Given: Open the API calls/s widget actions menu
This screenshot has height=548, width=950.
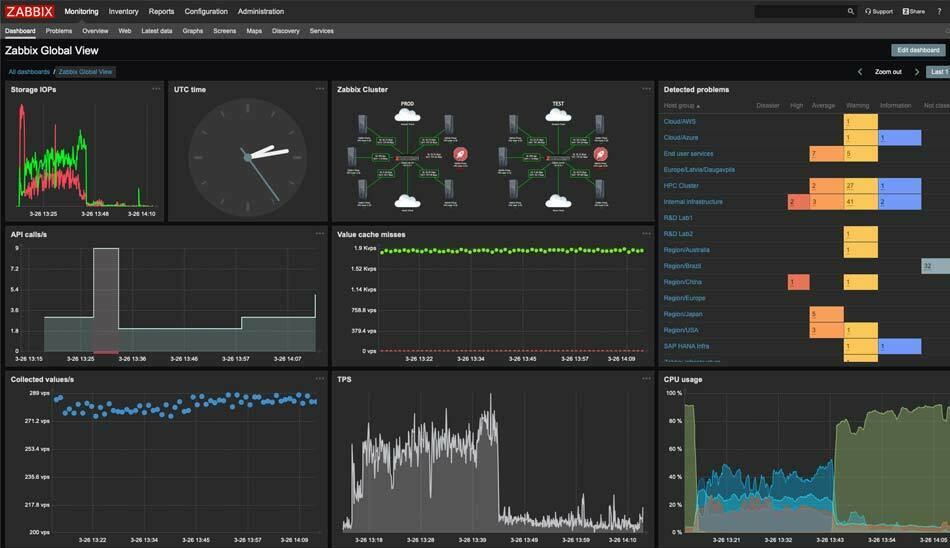Looking at the screenshot, I should [x=319, y=233].
